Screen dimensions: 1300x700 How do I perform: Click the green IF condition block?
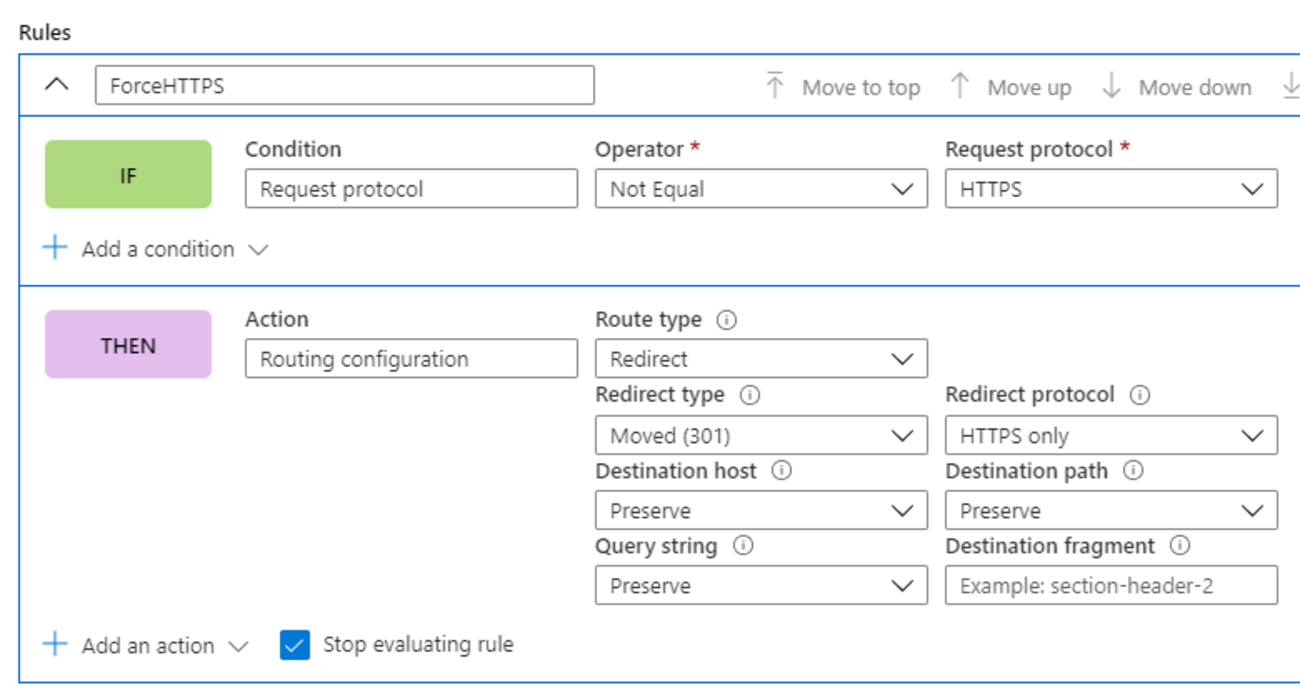tap(128, 174)
